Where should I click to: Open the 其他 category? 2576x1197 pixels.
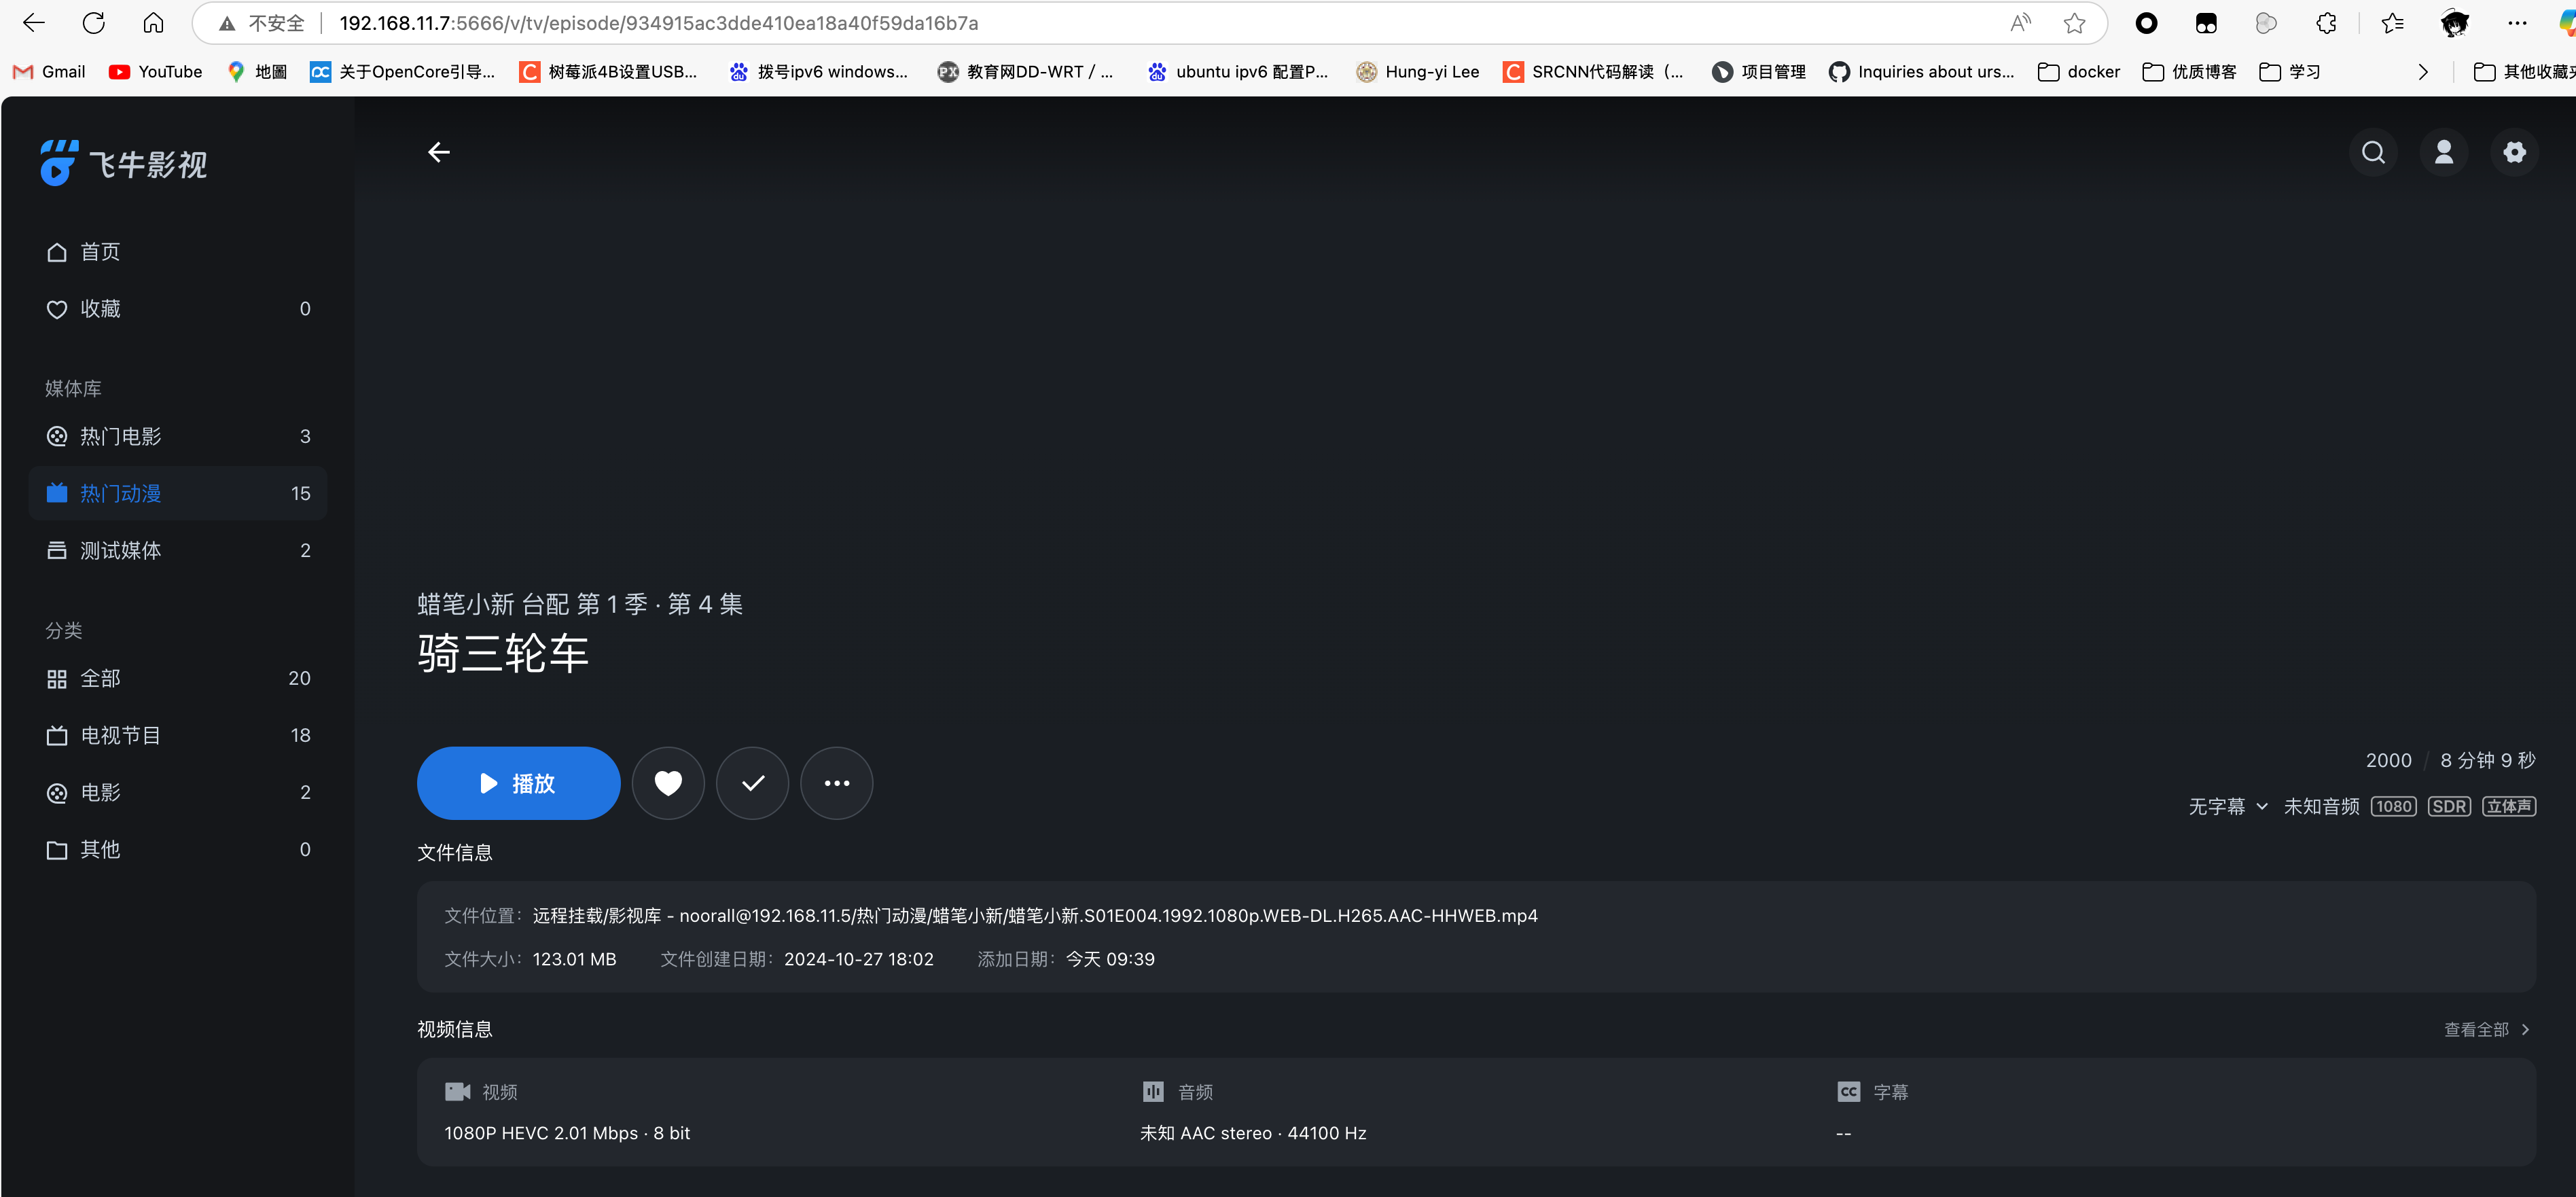point(178,849)
